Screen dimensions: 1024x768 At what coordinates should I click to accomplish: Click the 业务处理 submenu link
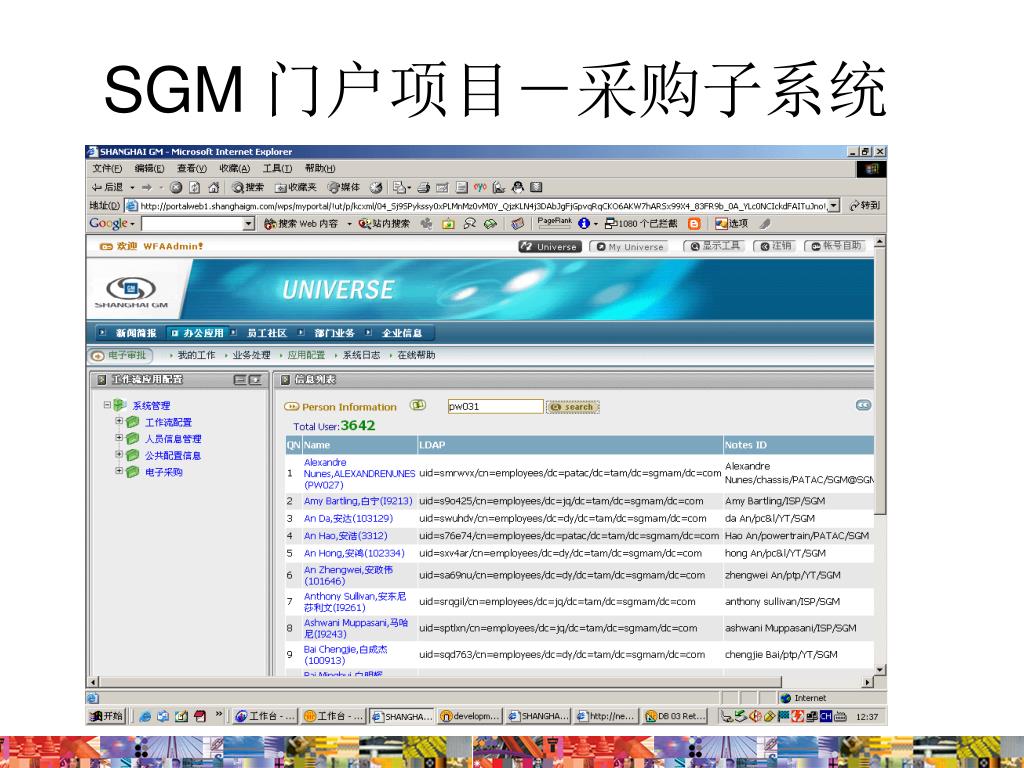click(251, 355)
